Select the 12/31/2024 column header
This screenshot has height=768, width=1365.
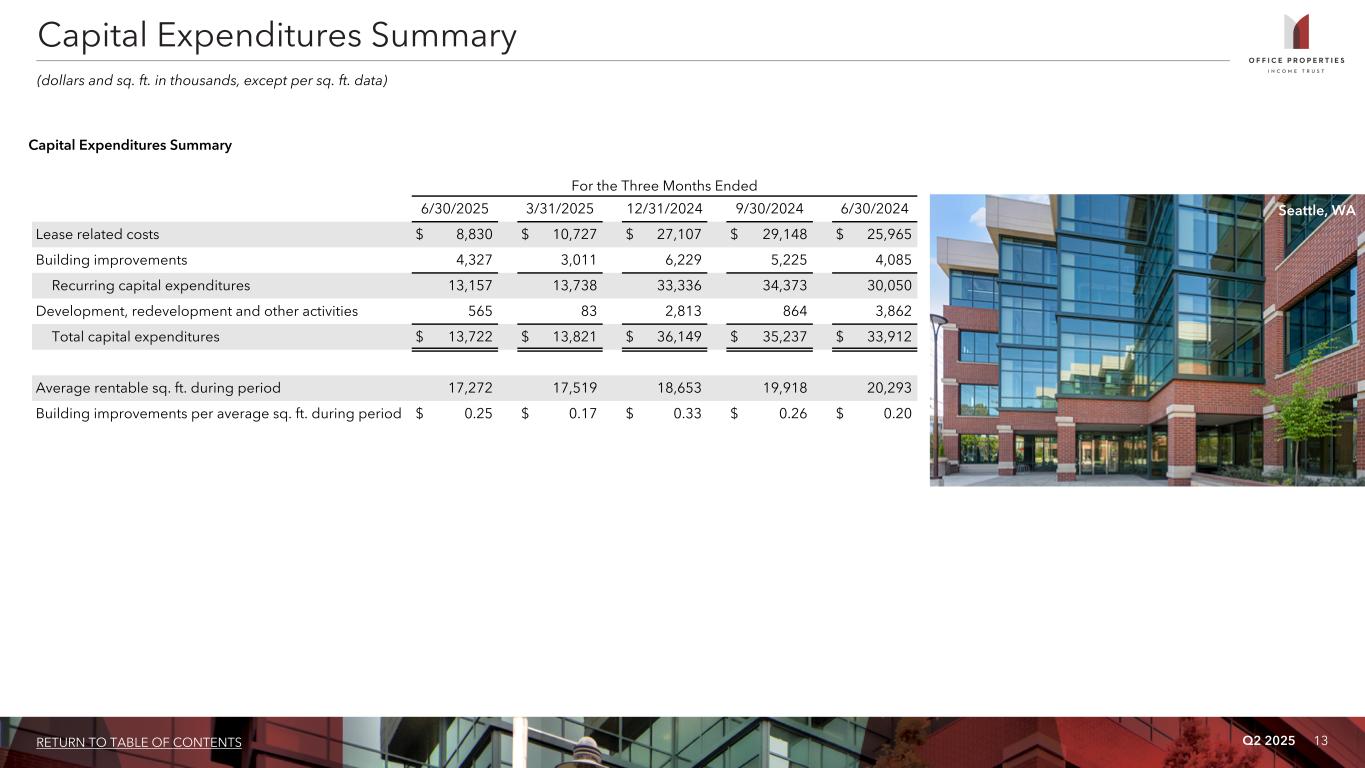click(665, 209)
